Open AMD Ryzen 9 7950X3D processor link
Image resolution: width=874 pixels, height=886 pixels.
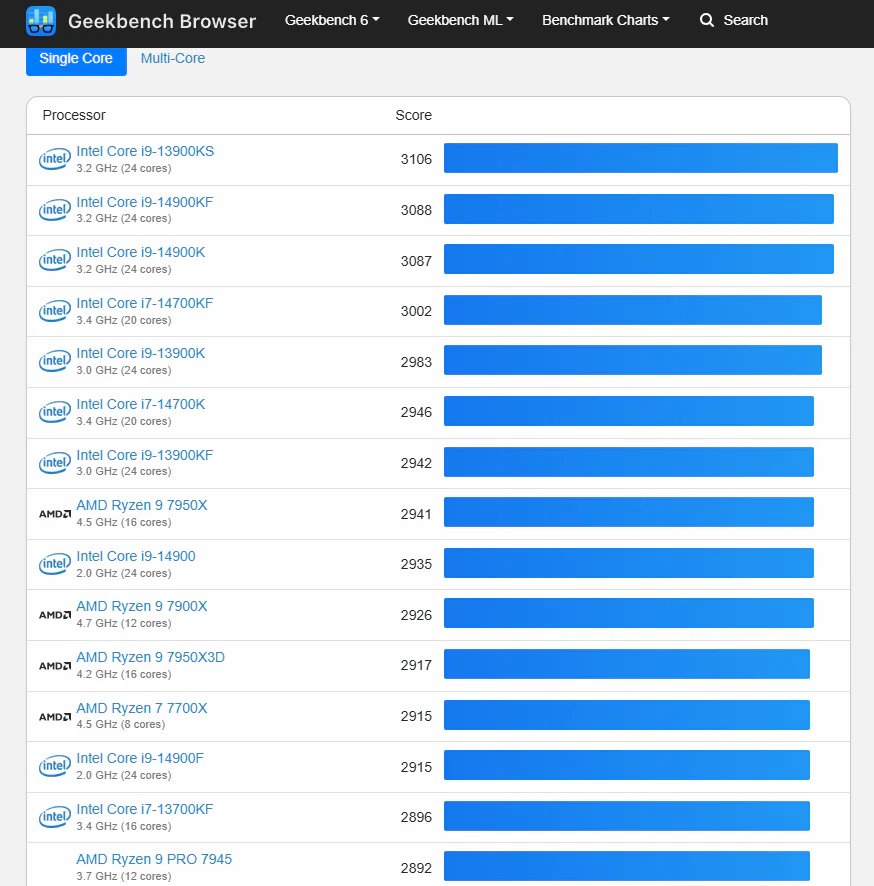(x=150, y=657)
